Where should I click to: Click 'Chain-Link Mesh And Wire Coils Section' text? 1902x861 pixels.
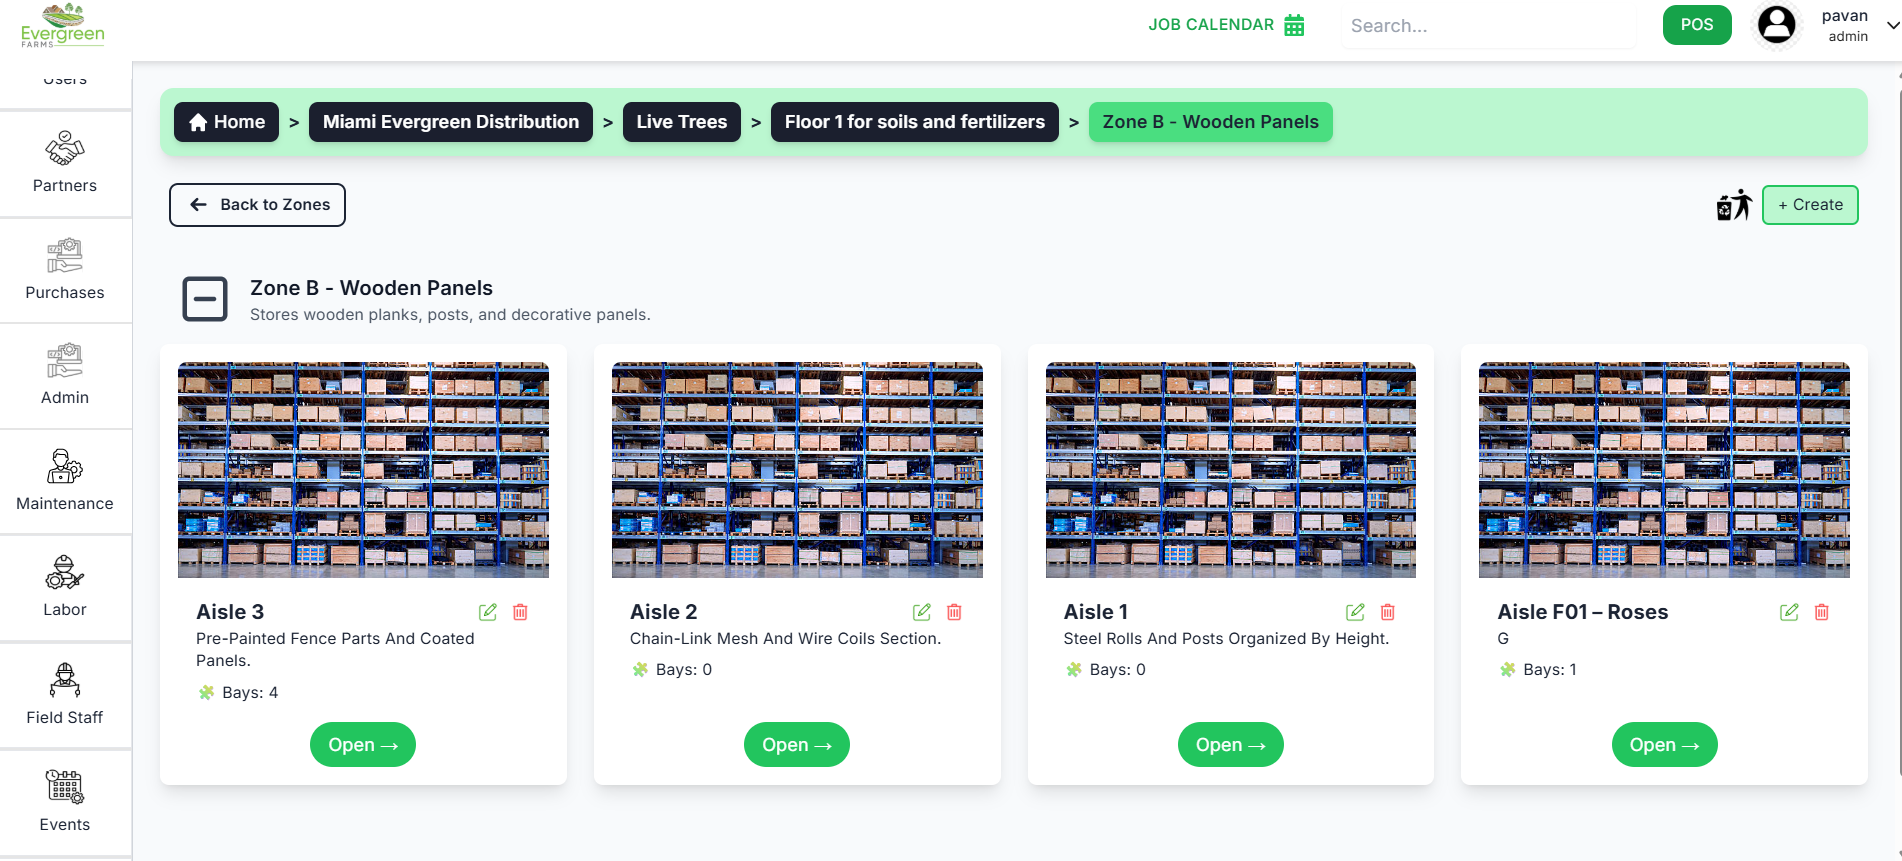click(x=785, y=639)
